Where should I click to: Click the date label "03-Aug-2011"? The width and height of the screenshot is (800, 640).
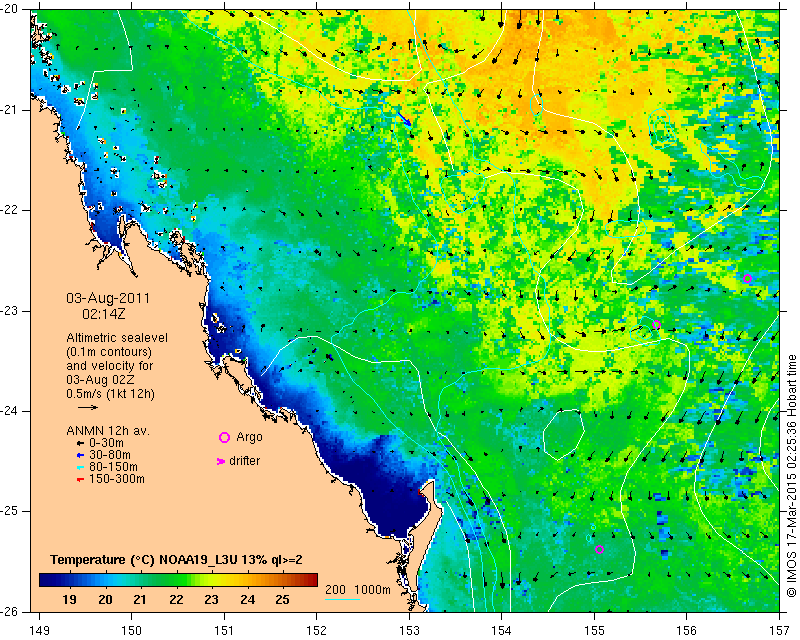(x=108, y=298)
